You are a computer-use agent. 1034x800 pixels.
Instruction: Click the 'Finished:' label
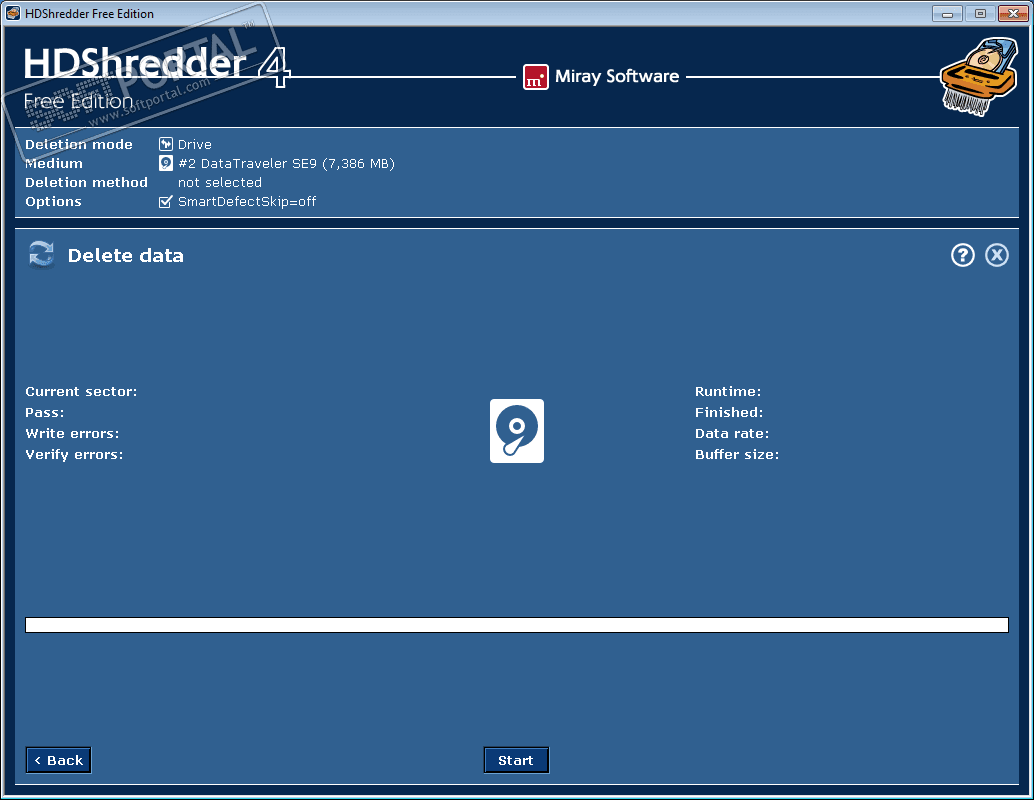click(x=729, y=413)
